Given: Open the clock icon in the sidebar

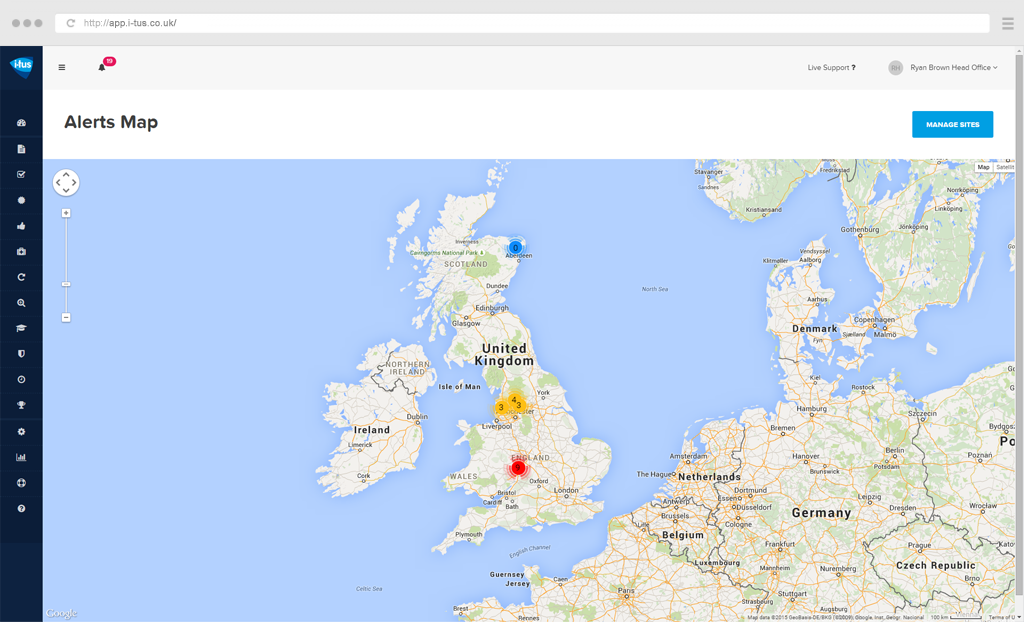Looking at the screenshot, I should (22, 380).
